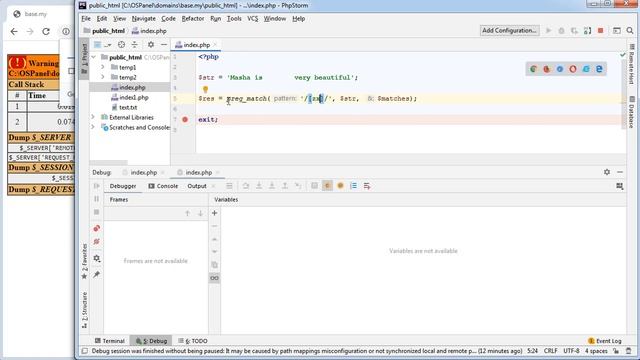Collapse the public_html project root

(x=94, y=57)
